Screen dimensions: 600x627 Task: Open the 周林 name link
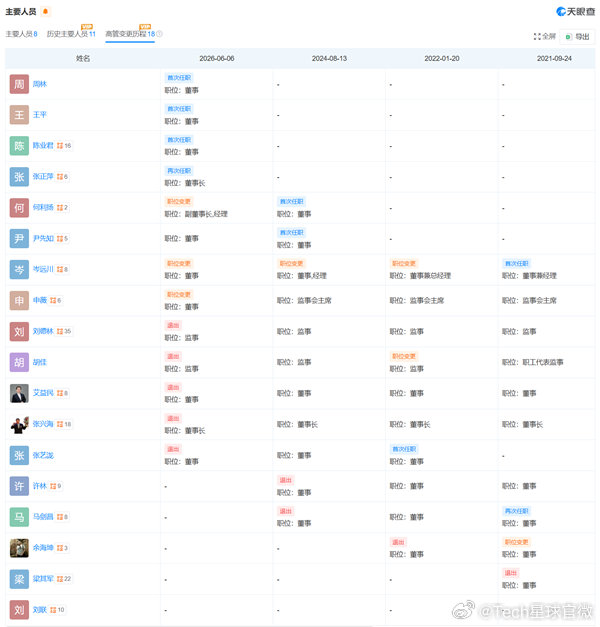pyautogui.click(x=40, y=84)
